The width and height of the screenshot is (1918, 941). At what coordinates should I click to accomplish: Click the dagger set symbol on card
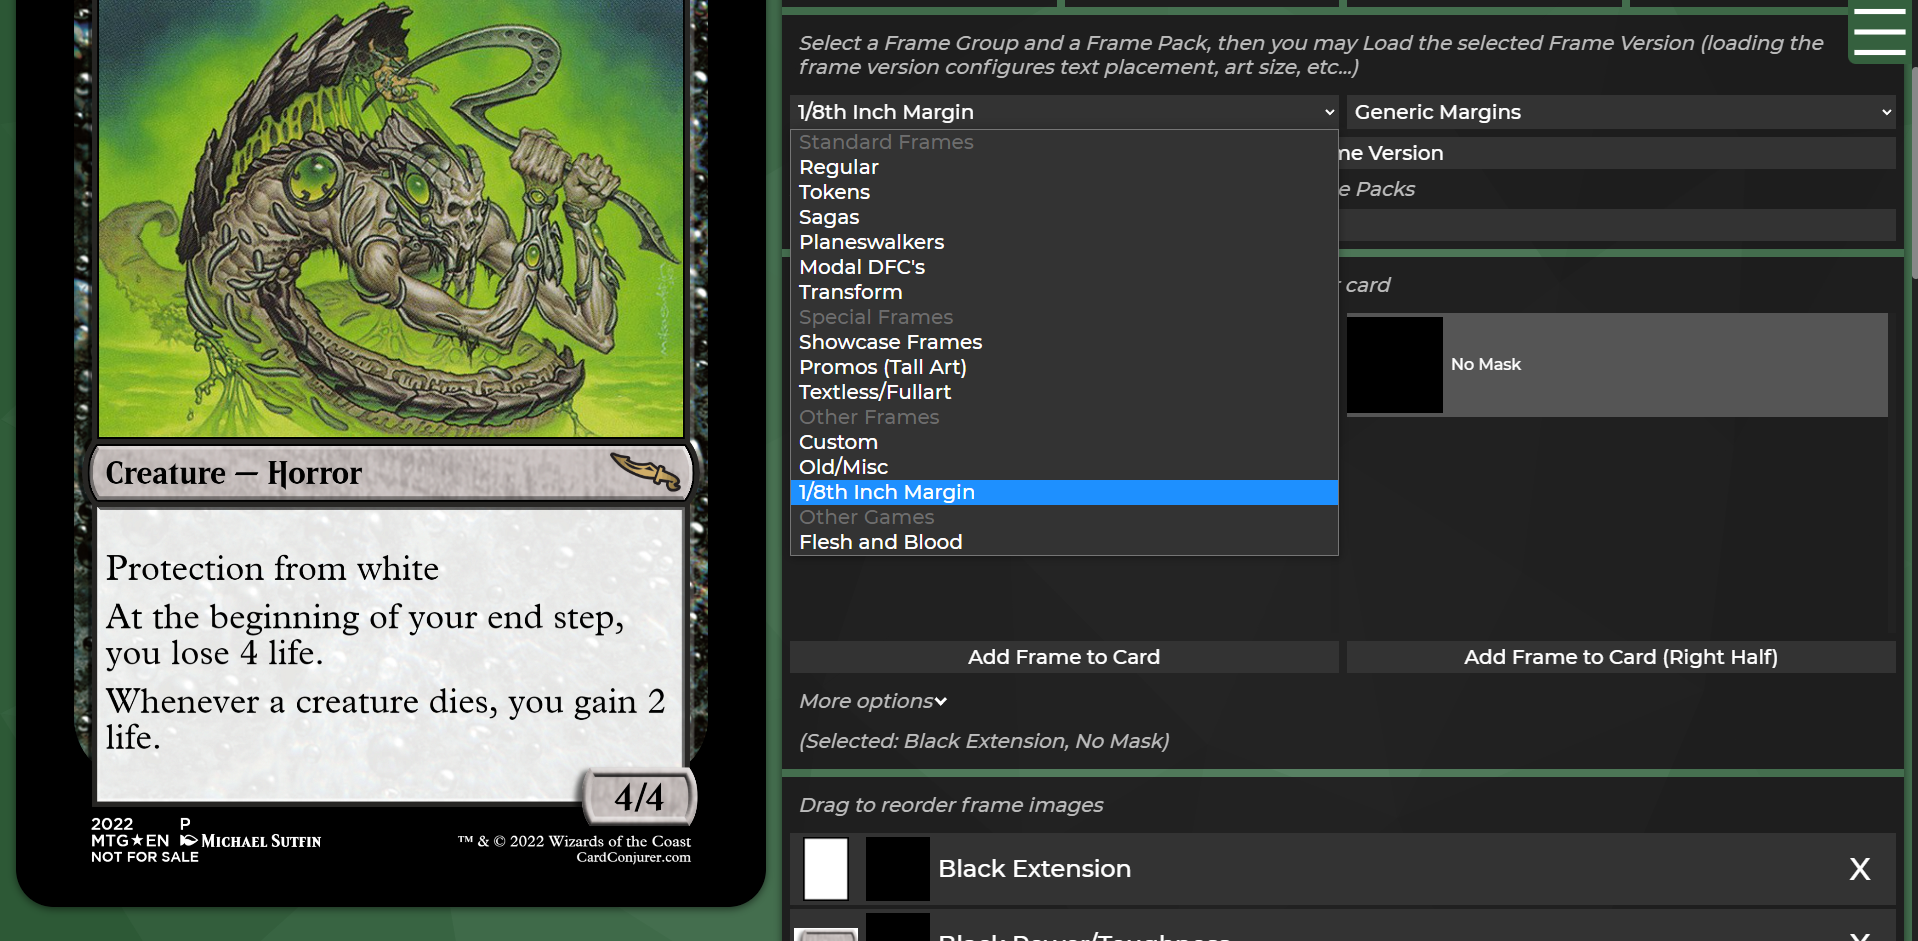(646, 470)
